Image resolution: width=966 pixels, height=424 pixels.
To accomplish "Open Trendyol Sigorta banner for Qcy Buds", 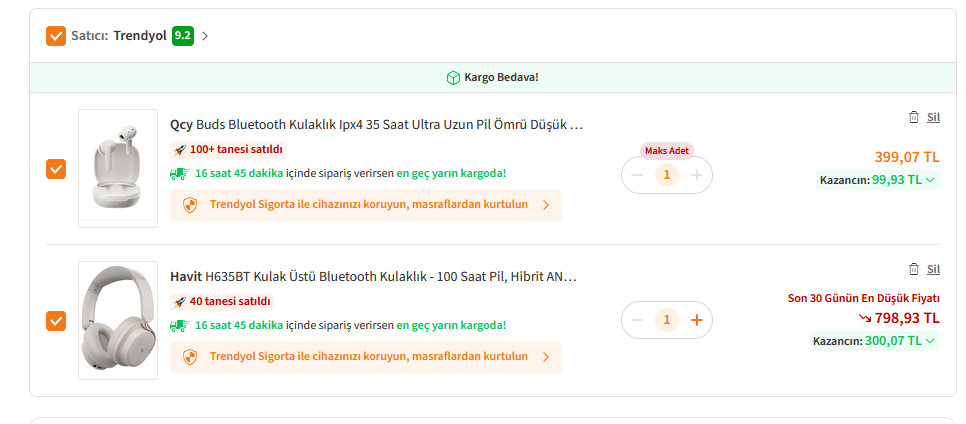I will coord(366,205).
